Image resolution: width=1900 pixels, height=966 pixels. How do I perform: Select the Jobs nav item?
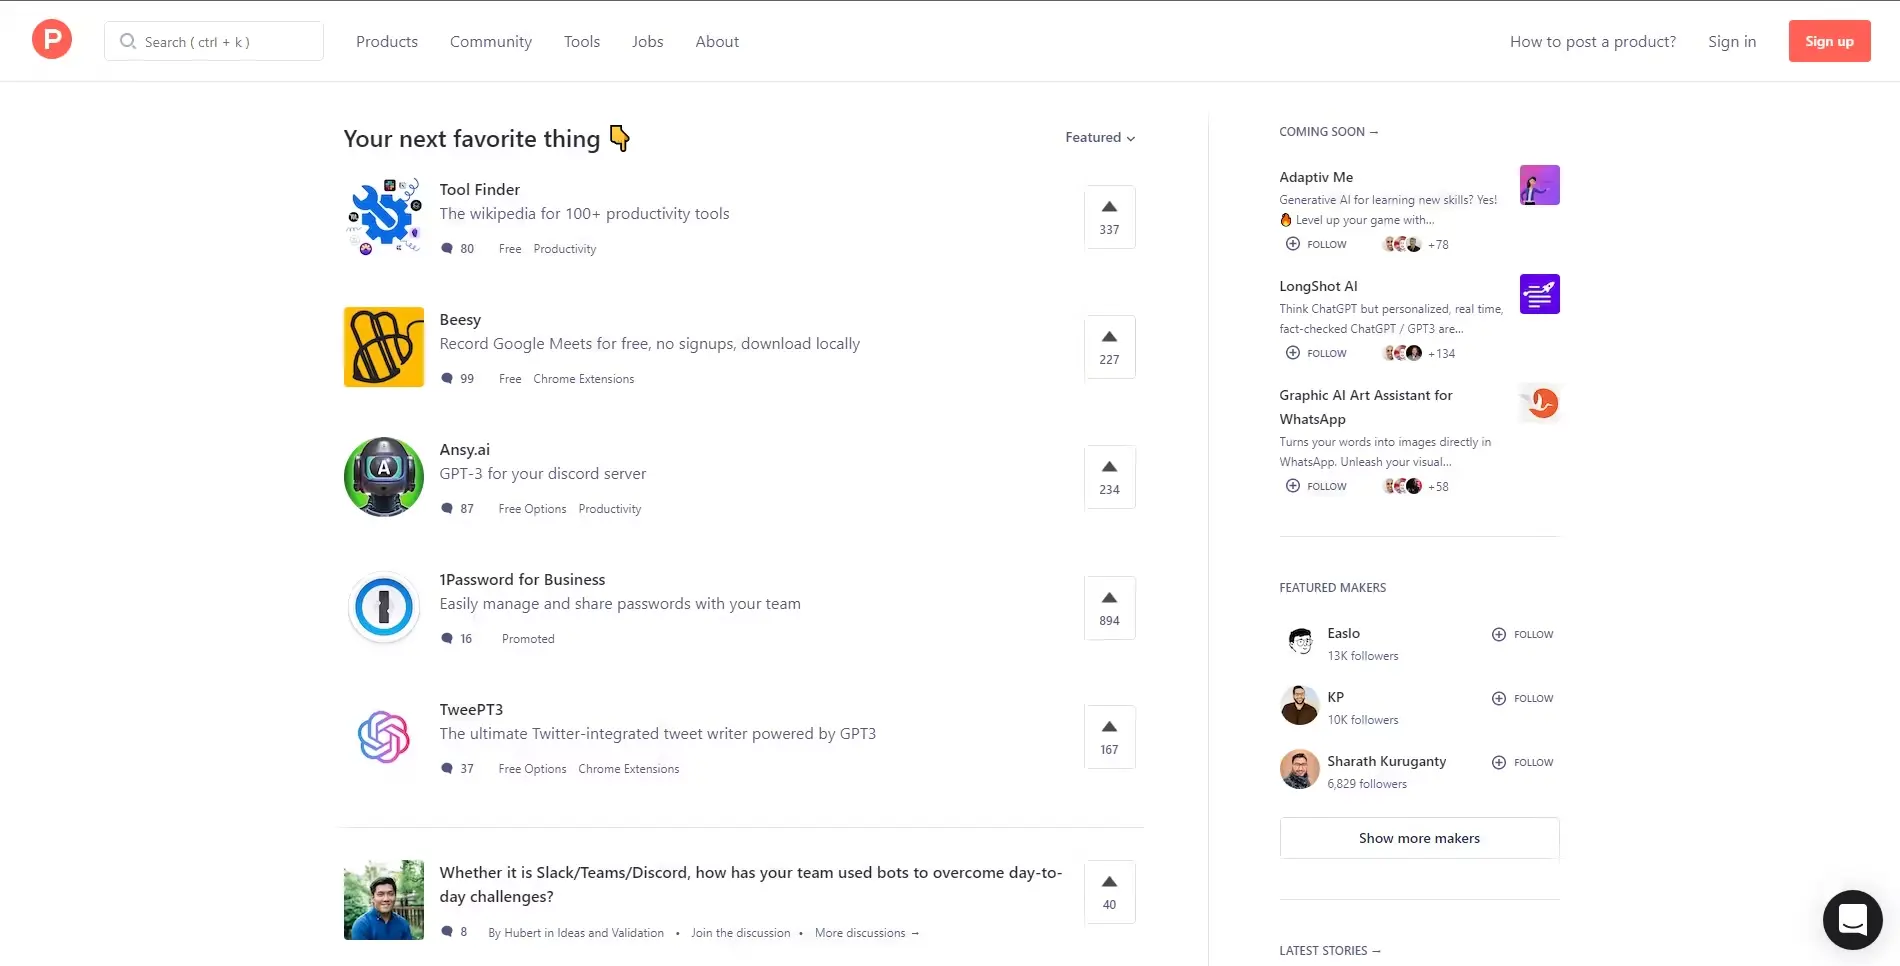pos(647,41)
